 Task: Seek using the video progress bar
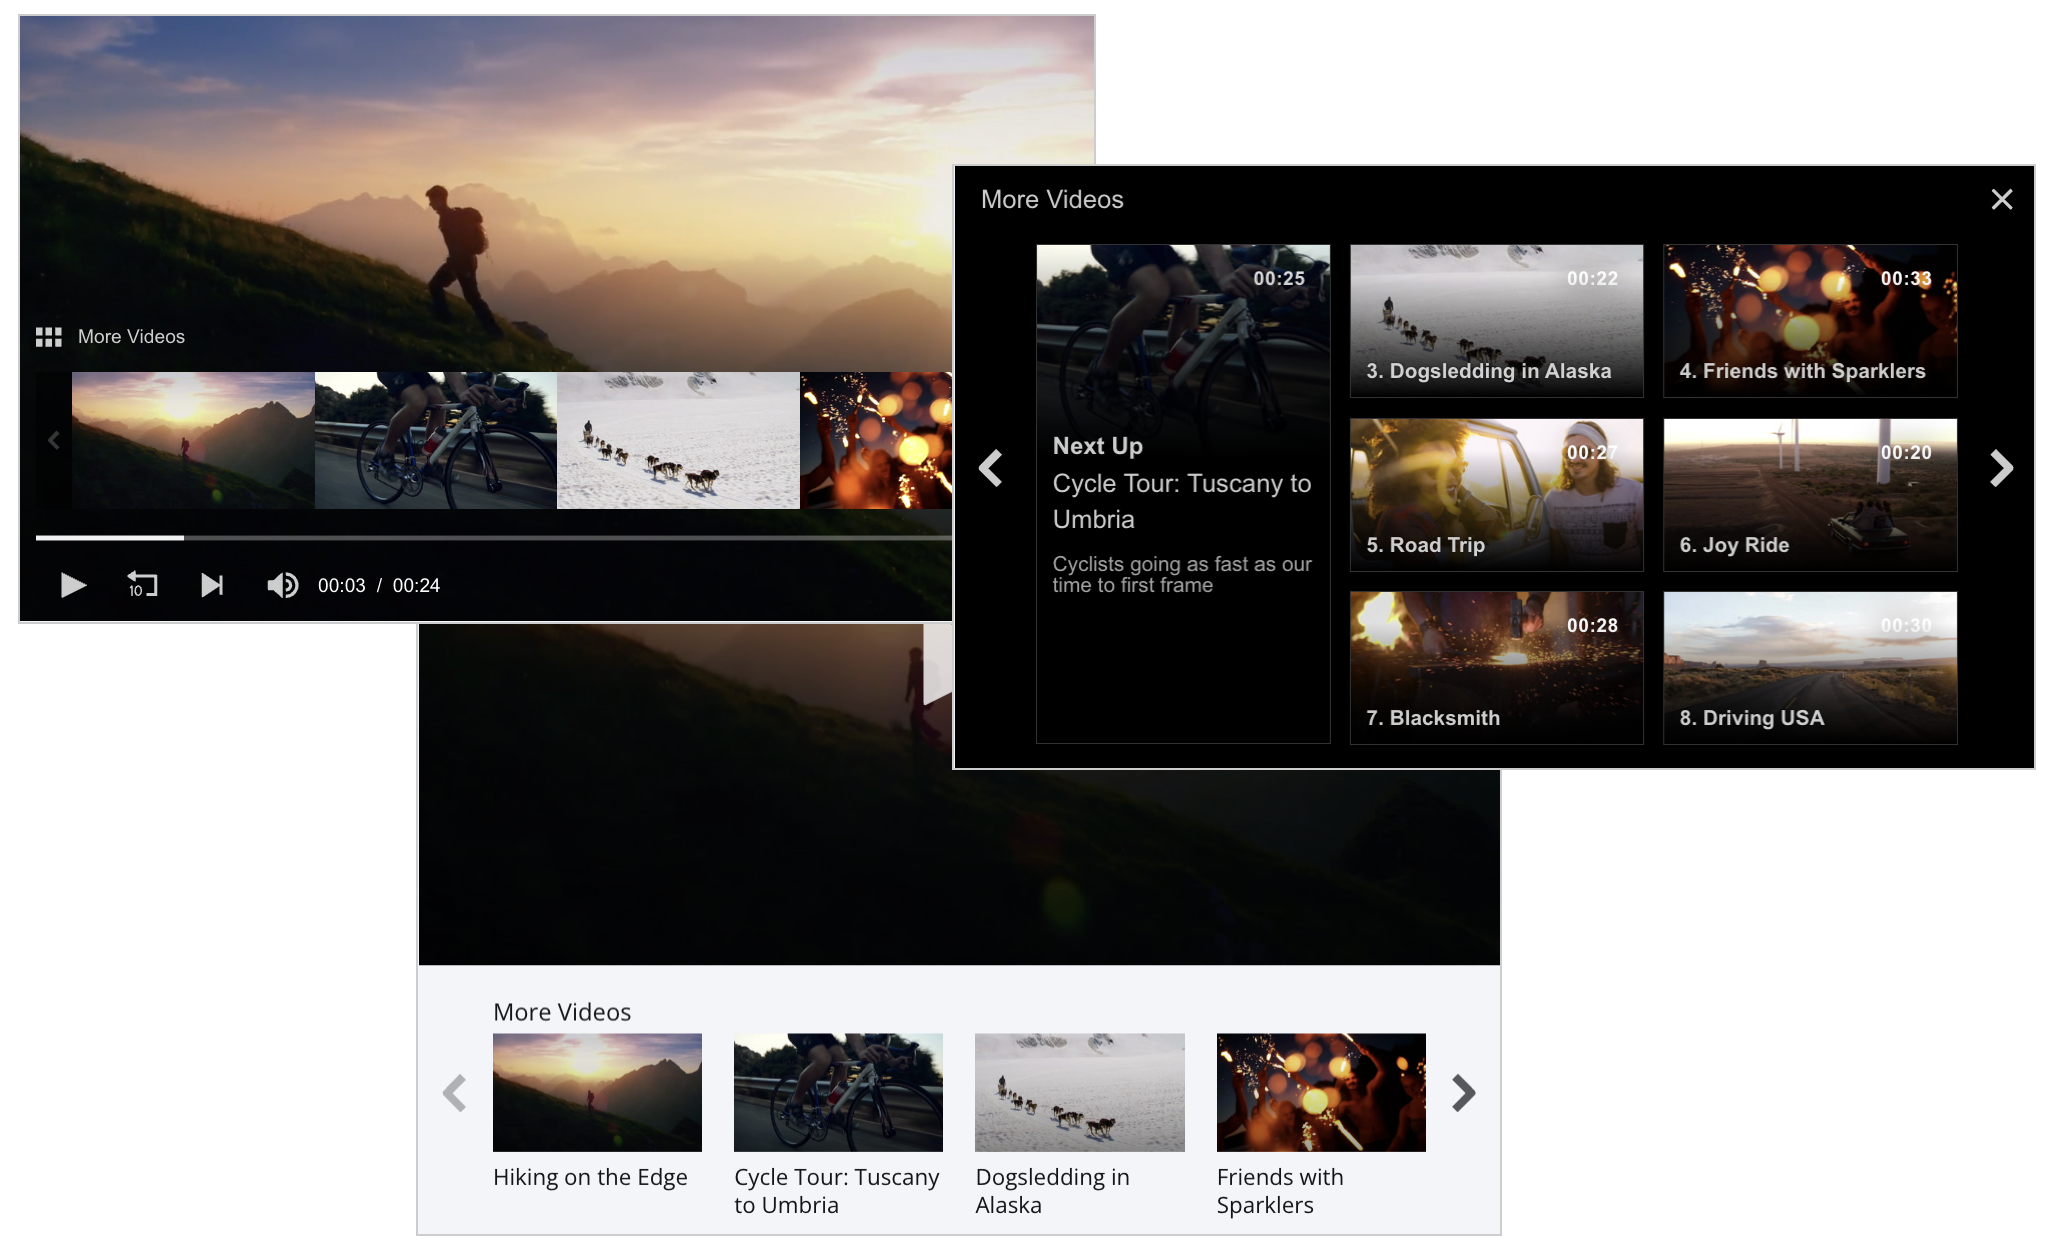(x=490, y=538)
